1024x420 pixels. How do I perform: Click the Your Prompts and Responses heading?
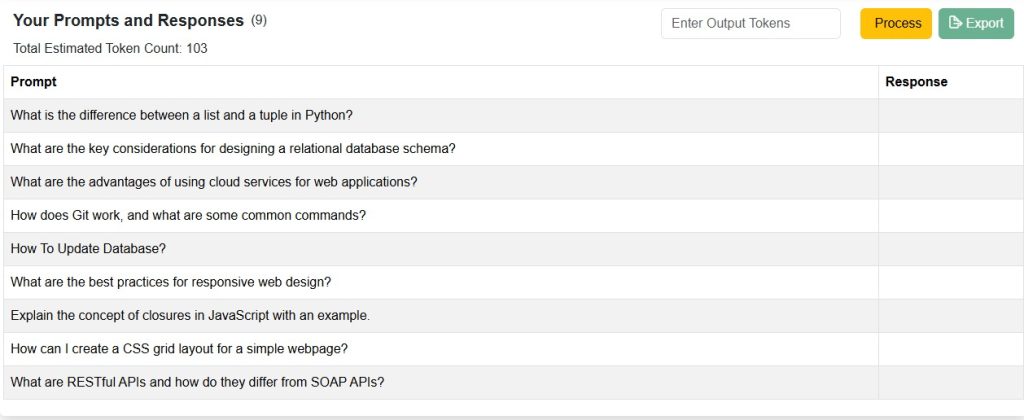tap(128, 20)
